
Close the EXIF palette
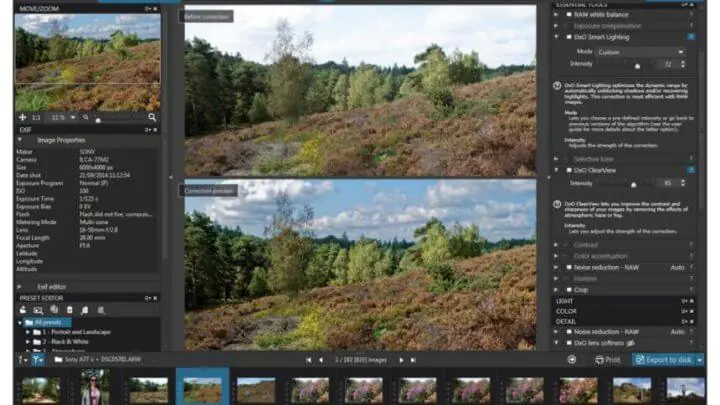click(155, 130)
